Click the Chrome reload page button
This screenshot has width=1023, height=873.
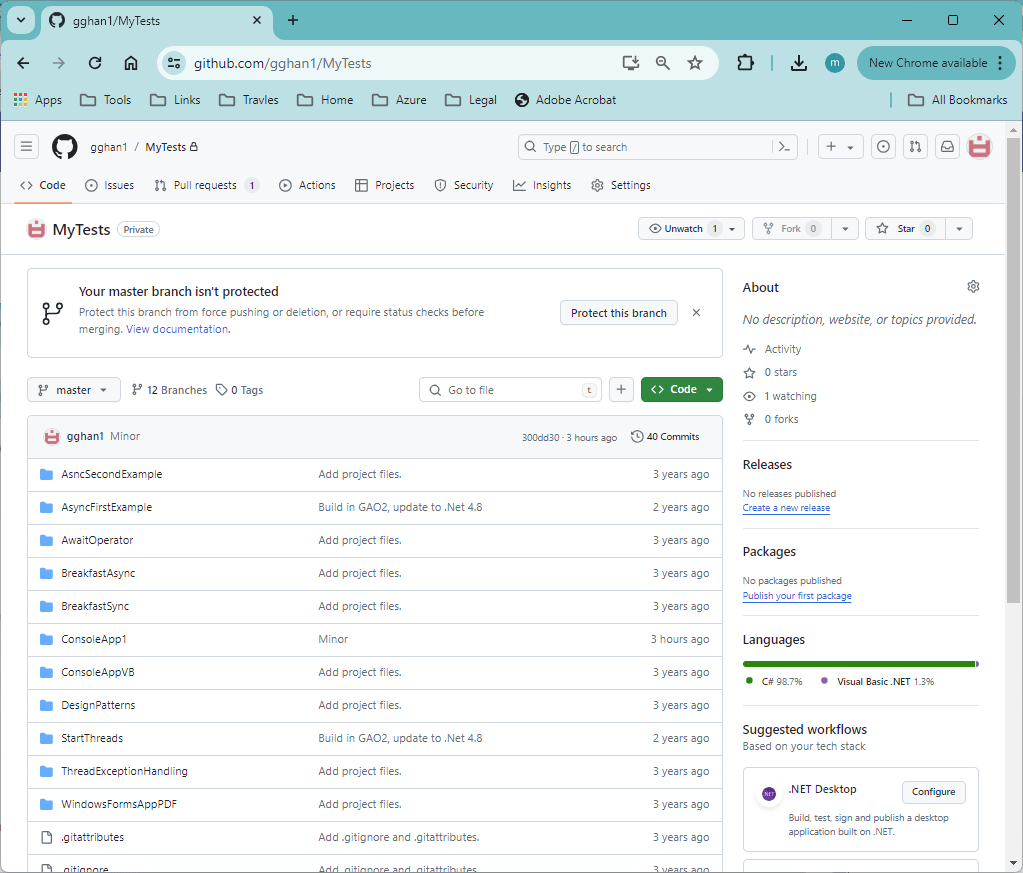[x=95, y=63]
